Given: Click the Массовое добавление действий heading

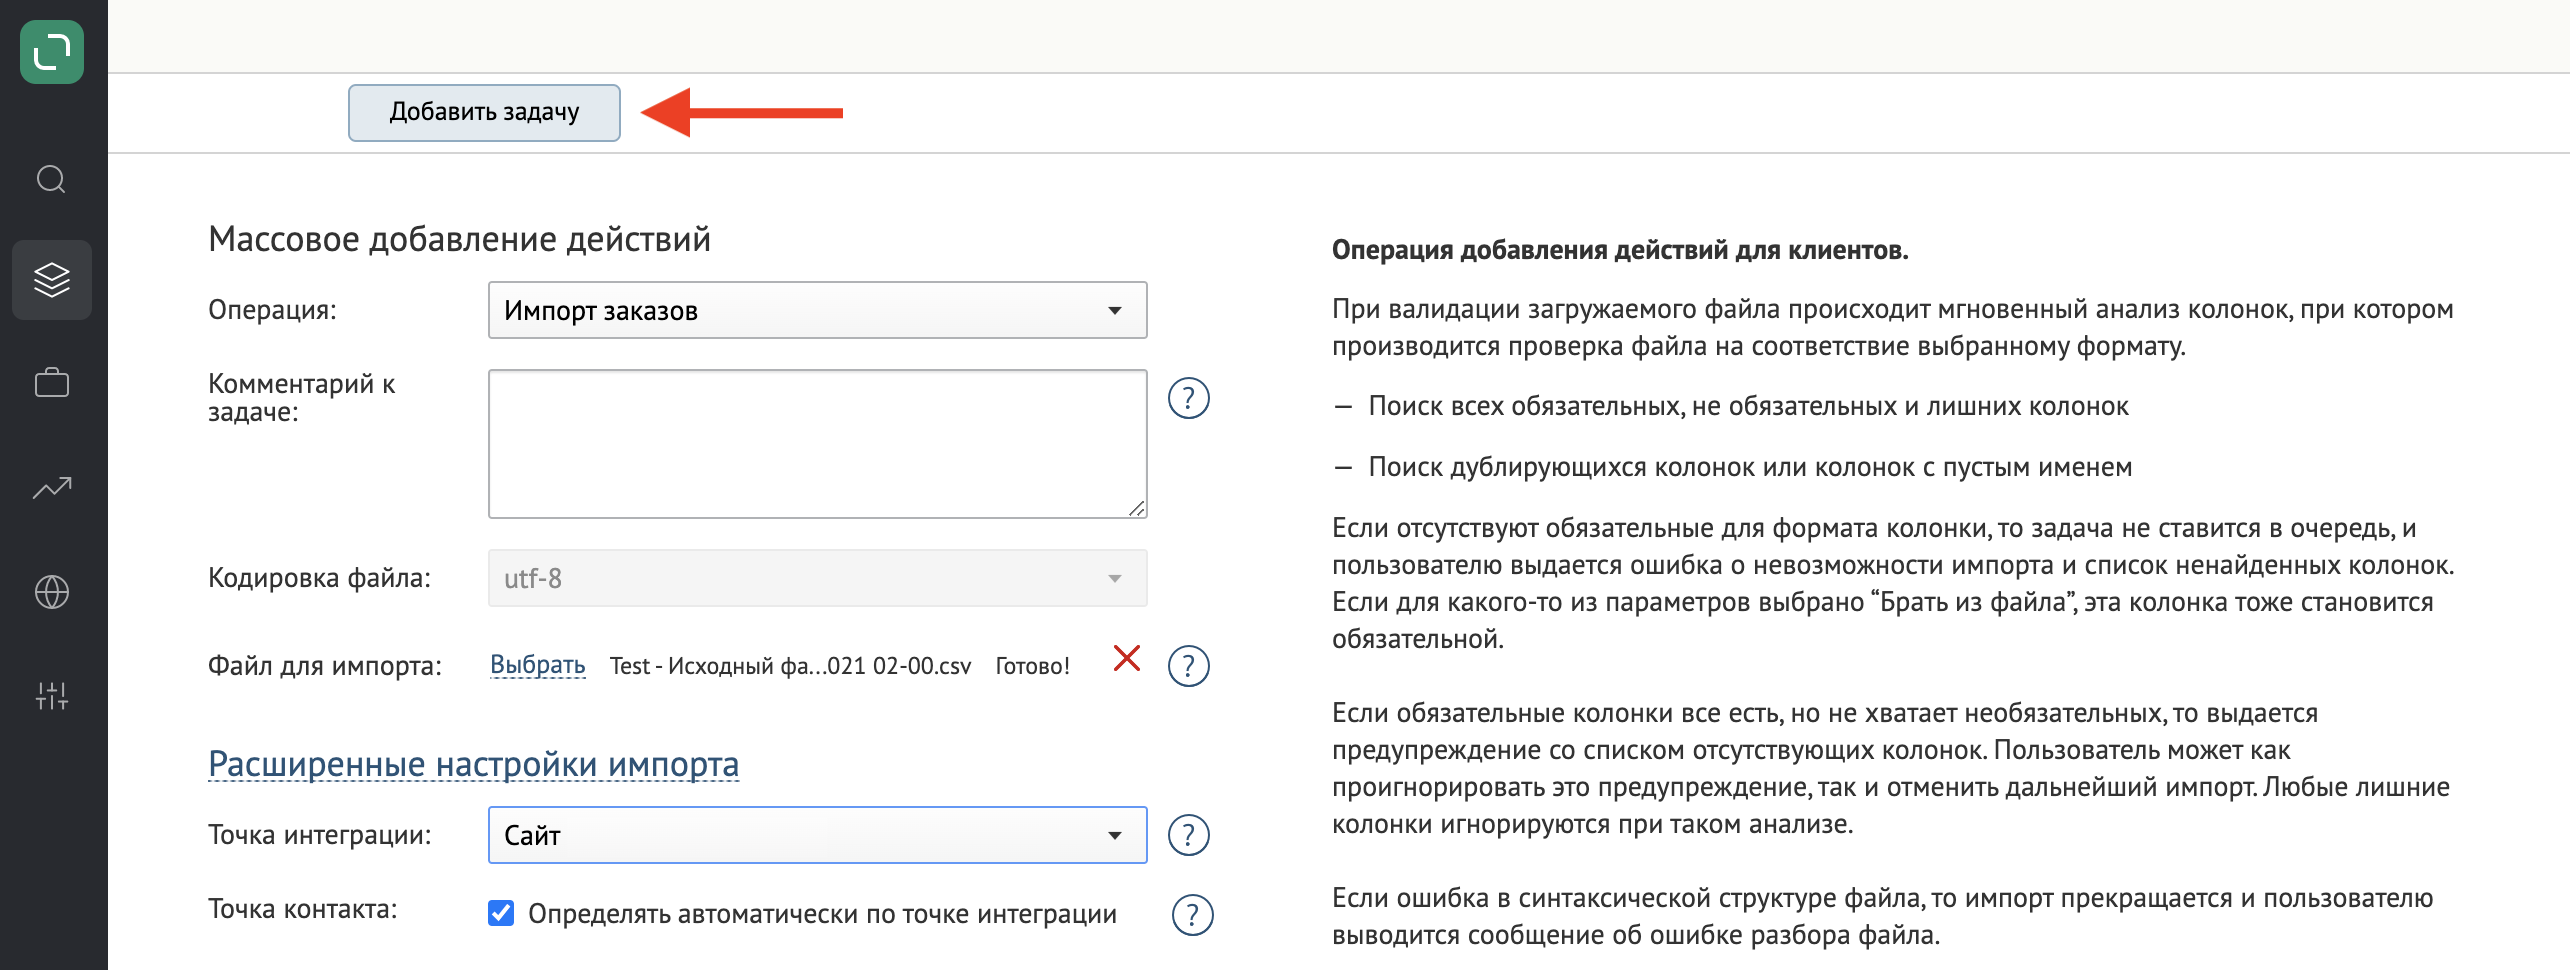Looking at the screenshot, I should (x=459, y=239).
